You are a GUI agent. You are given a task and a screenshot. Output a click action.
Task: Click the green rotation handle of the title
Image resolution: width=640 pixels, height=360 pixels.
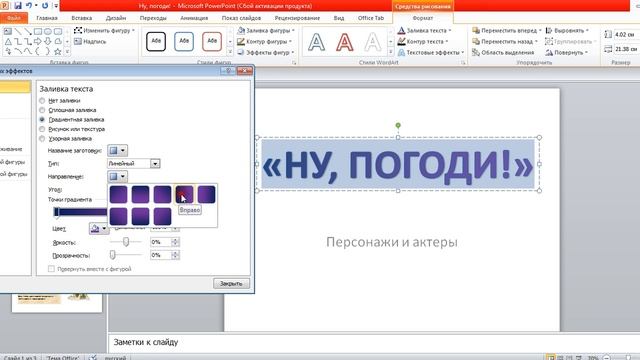point(398,125)
